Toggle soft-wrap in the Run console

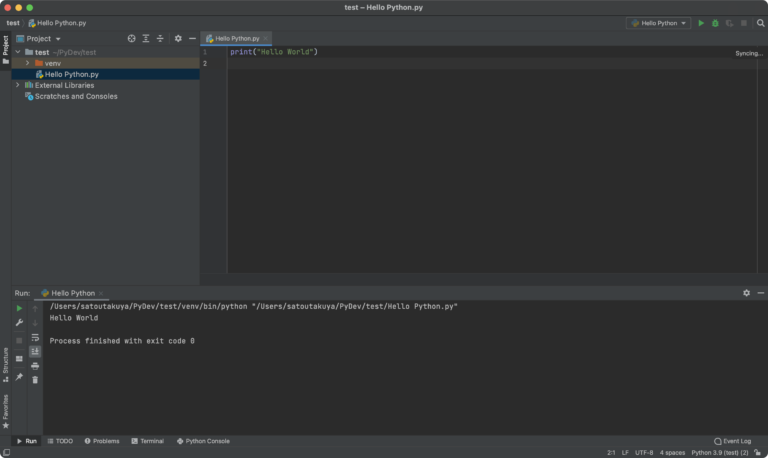35,338
